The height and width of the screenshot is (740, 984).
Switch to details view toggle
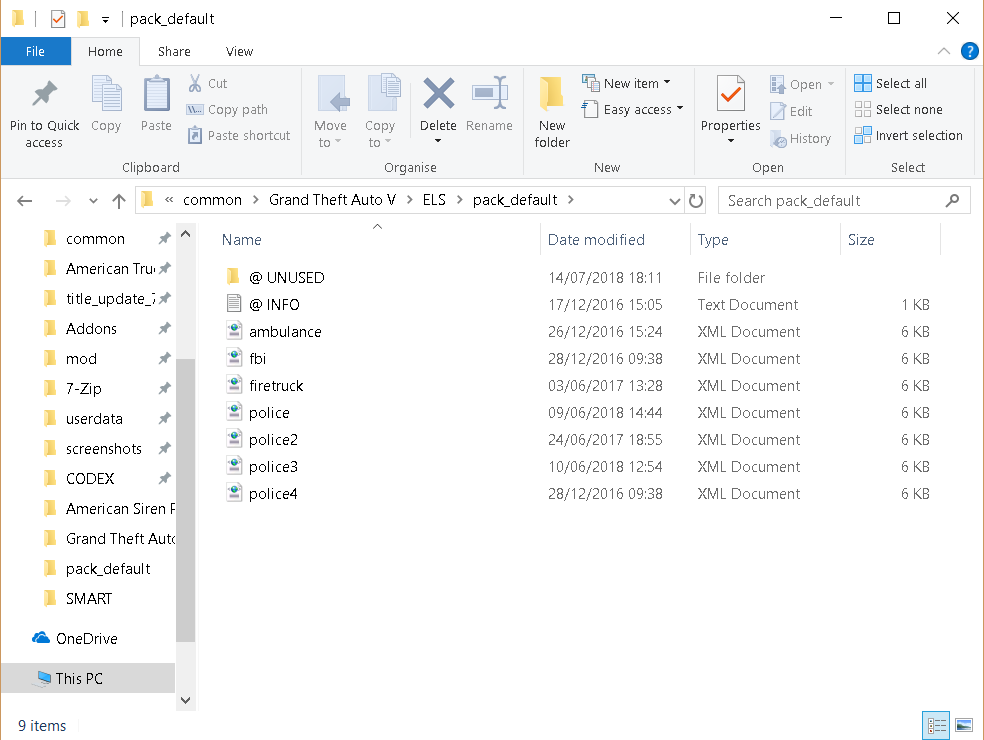pyautogui.click(x=937, y=725)
